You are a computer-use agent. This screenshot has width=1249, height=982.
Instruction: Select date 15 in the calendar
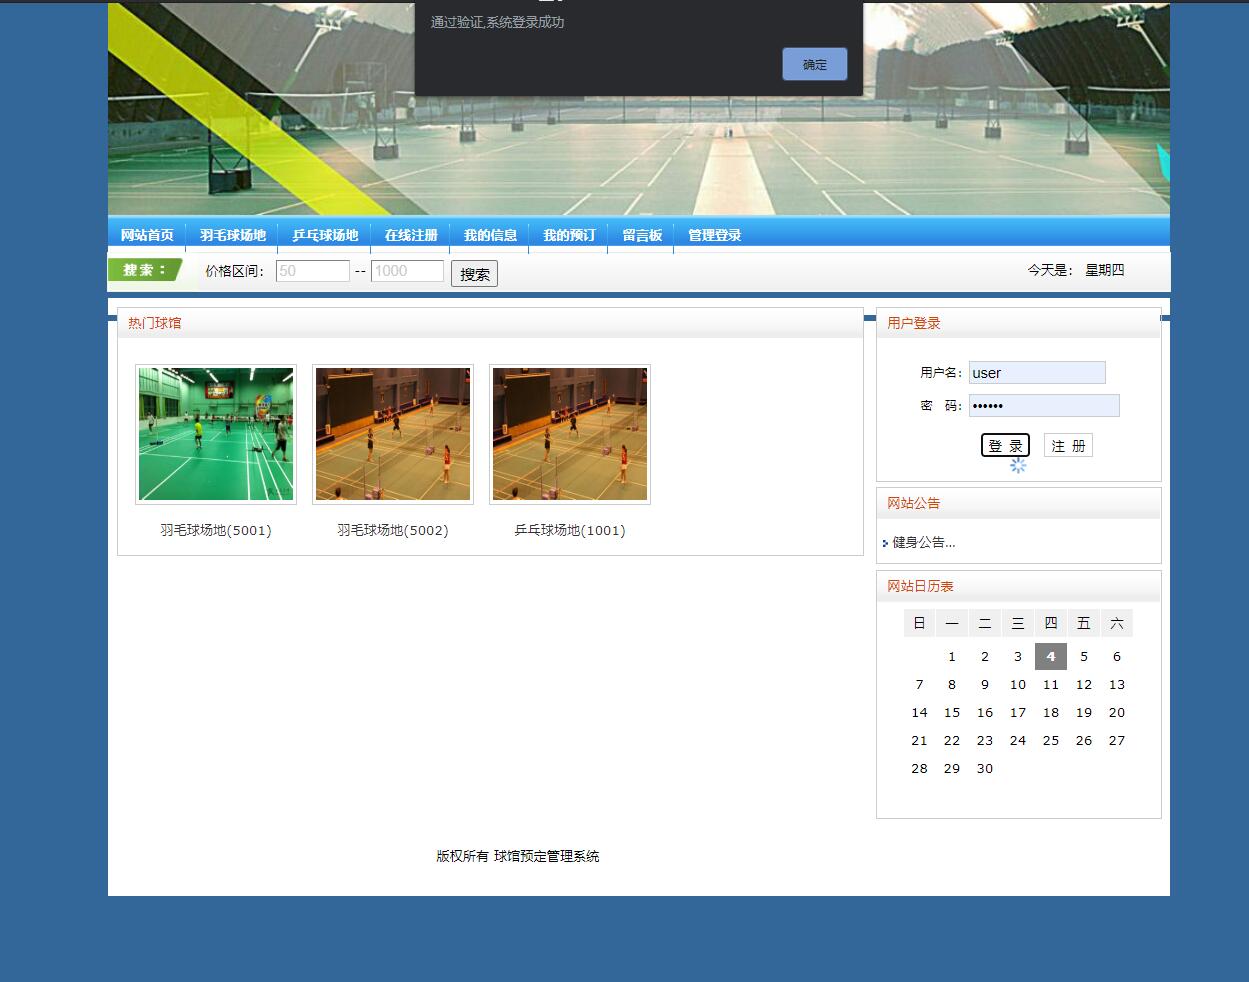[x=952, y=713]
